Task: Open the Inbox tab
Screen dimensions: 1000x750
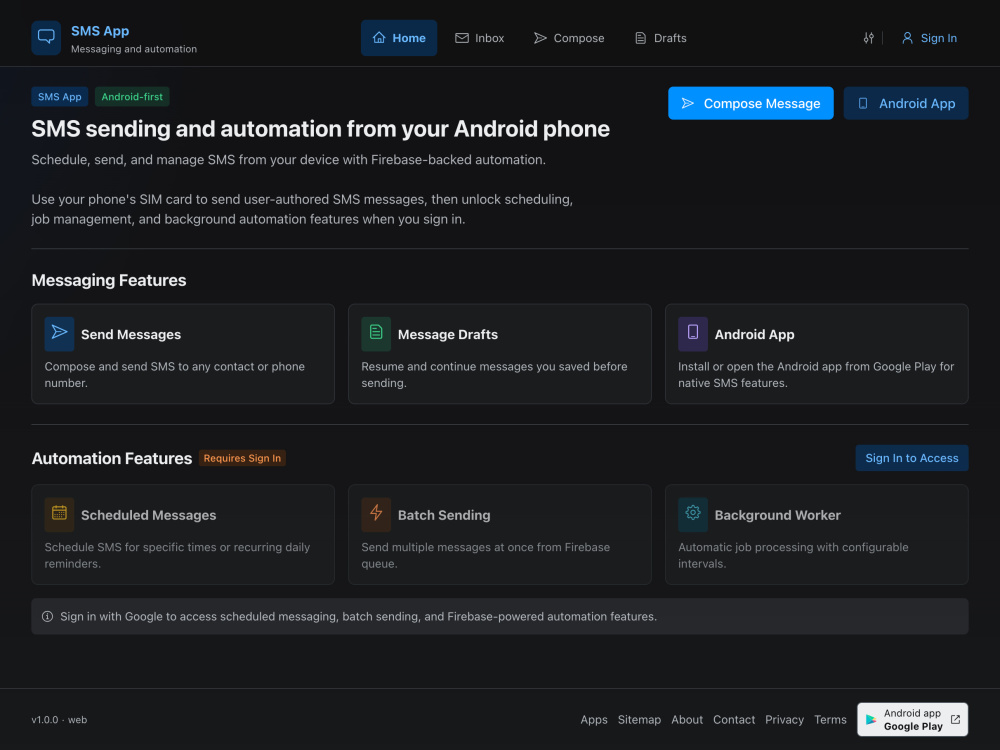Action: 480,38
